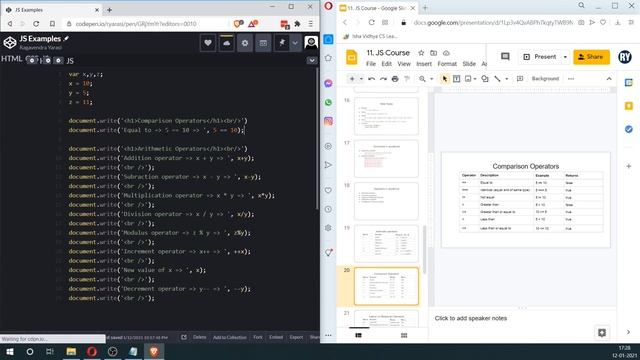The height and width of the screenshot is (360, 640).
Task: Expand the dropdown next to pin button
Action: [295, 43]
